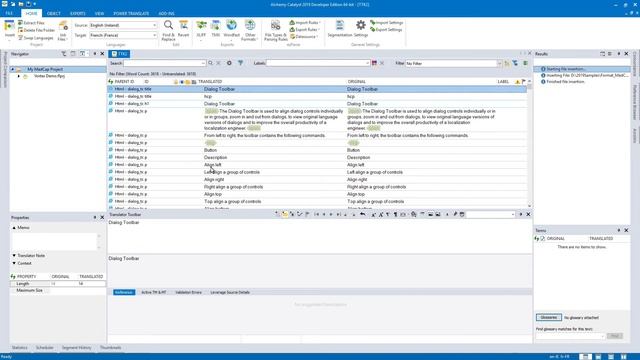Select the 'Align right' translated row
This screenshot has width=640, height=360.
[x=318, y=179]
